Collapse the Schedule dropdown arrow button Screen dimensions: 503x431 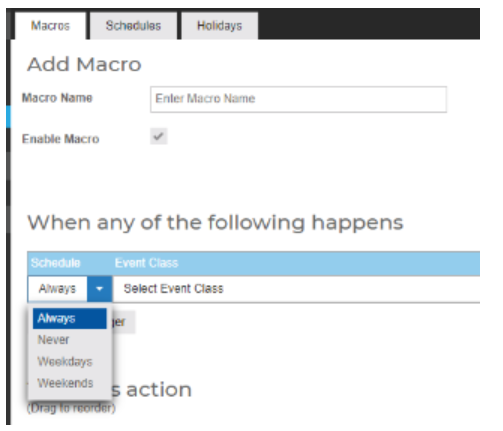click(x=99, y=289)
